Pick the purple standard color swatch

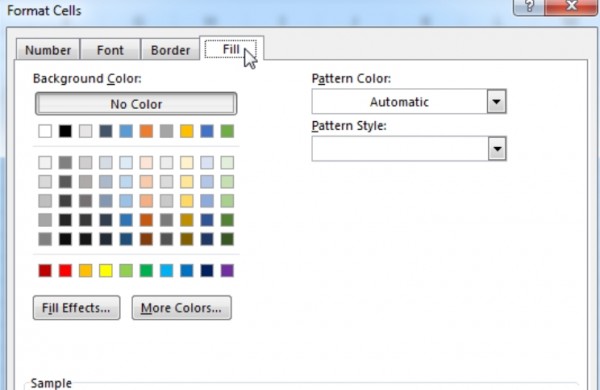click(227, 271)
